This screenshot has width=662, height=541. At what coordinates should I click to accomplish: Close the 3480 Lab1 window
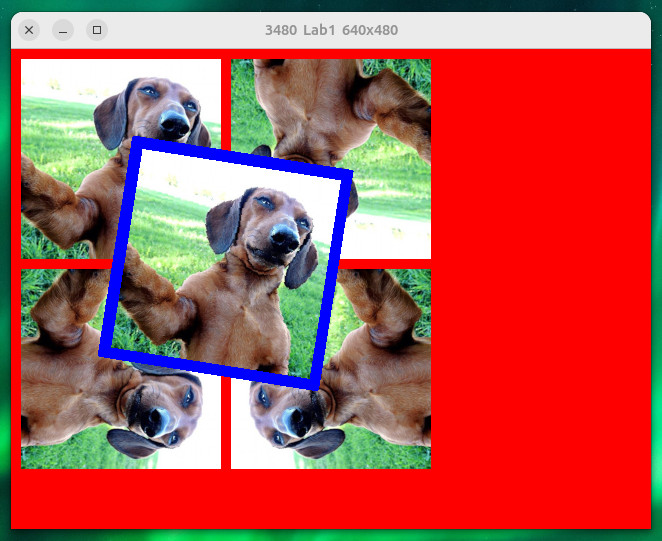tap(29, 30)
